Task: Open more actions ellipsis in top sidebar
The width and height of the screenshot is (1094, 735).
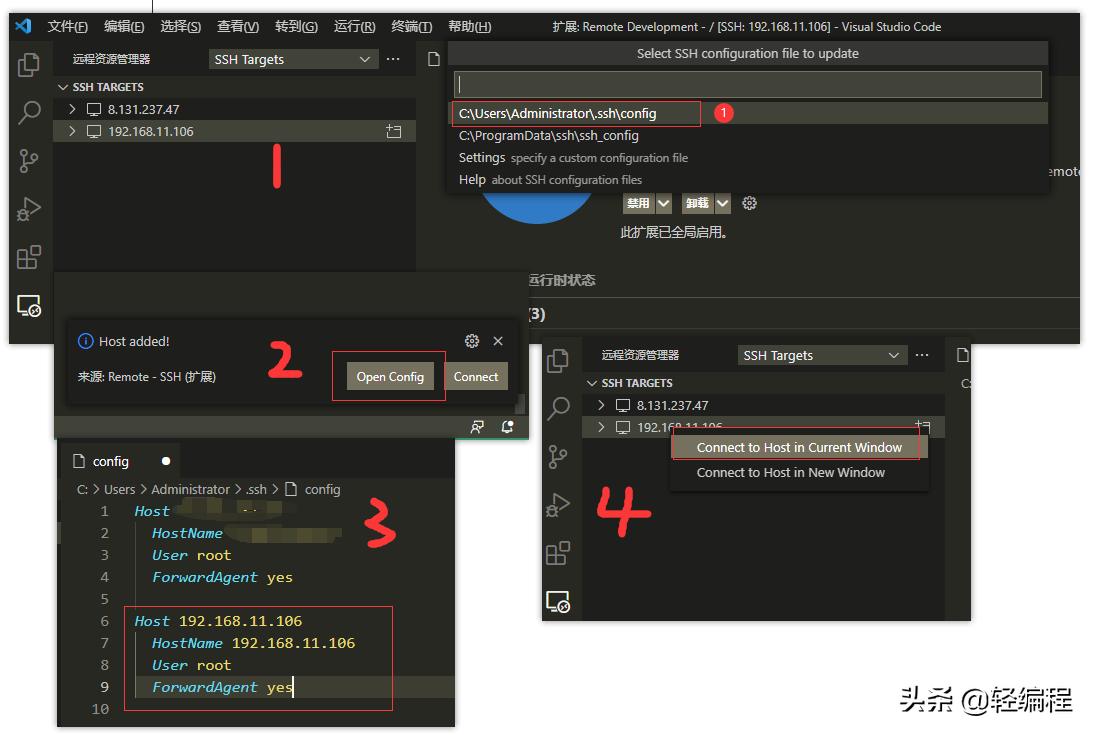Action: pyautogui.click(x=393, y=59)
